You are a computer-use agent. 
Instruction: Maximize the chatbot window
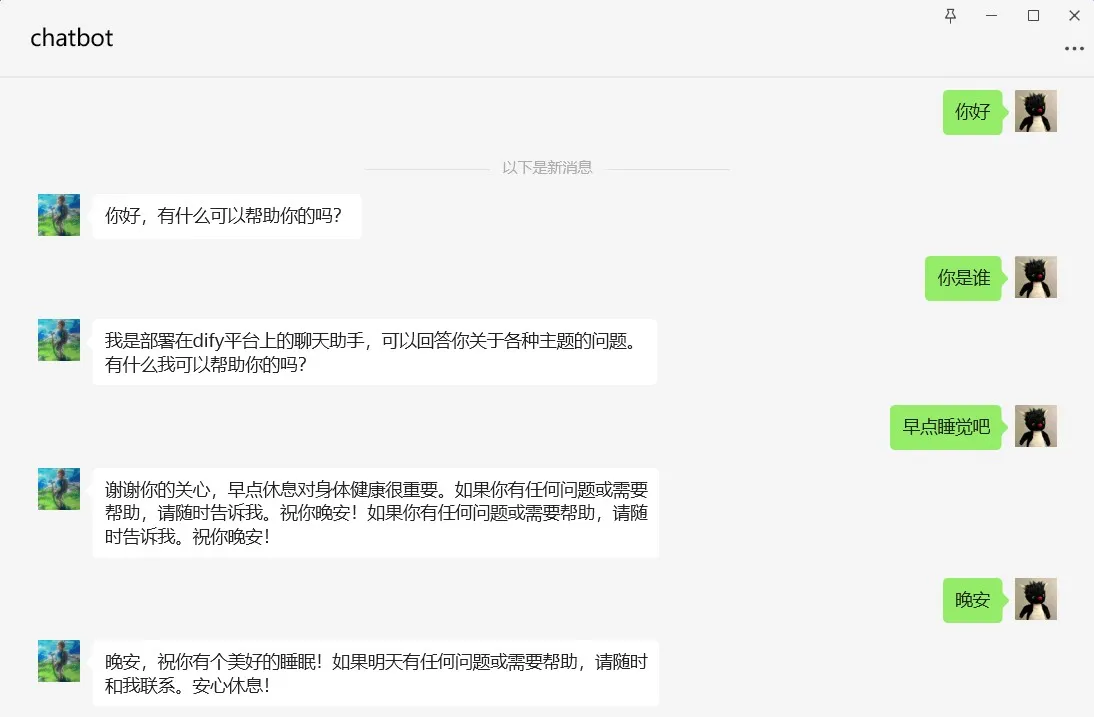1033,15
